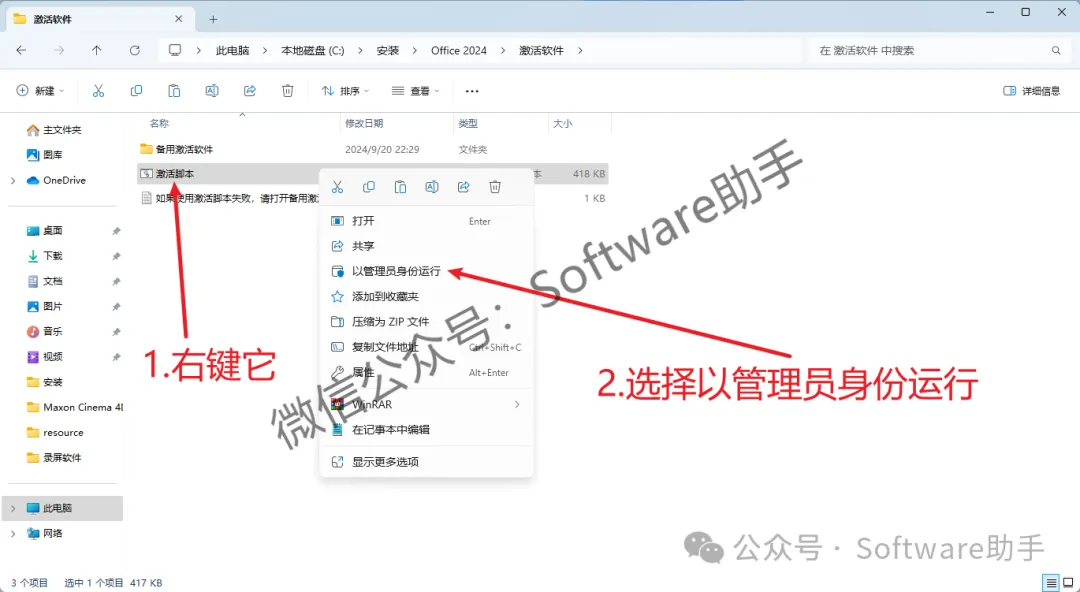This screenshot has height=592, width=1080.
Task: Click the PC monitor icon in address bar
Action: tap(175, 50)
